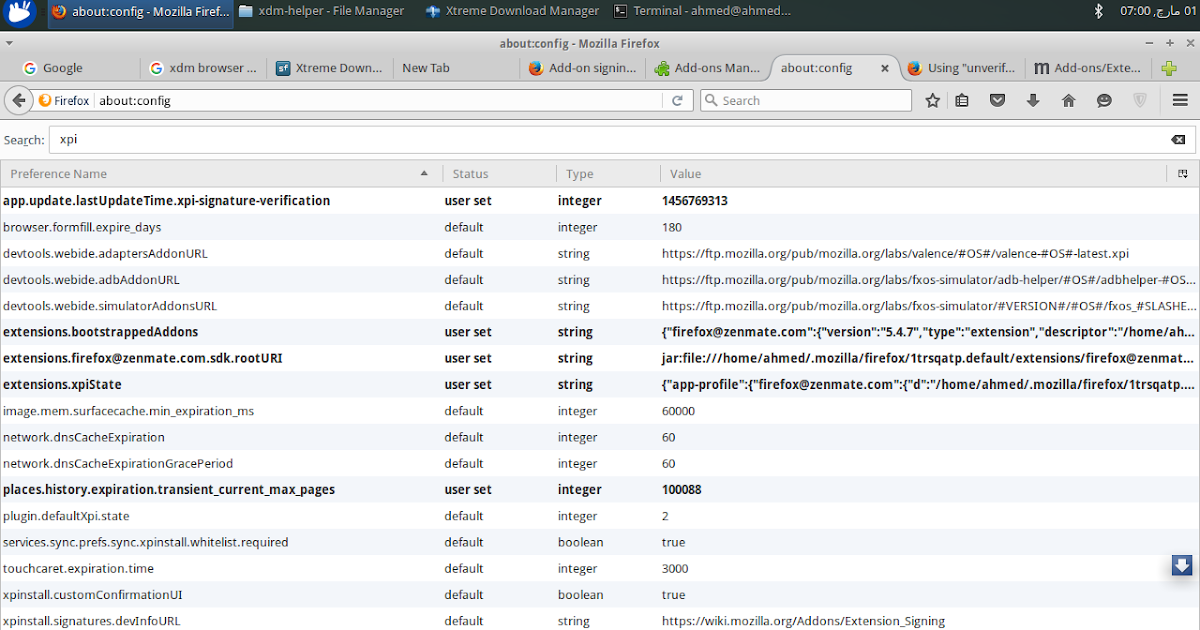Select devtools.webide.adbAddonURL row

click(600, 279)
